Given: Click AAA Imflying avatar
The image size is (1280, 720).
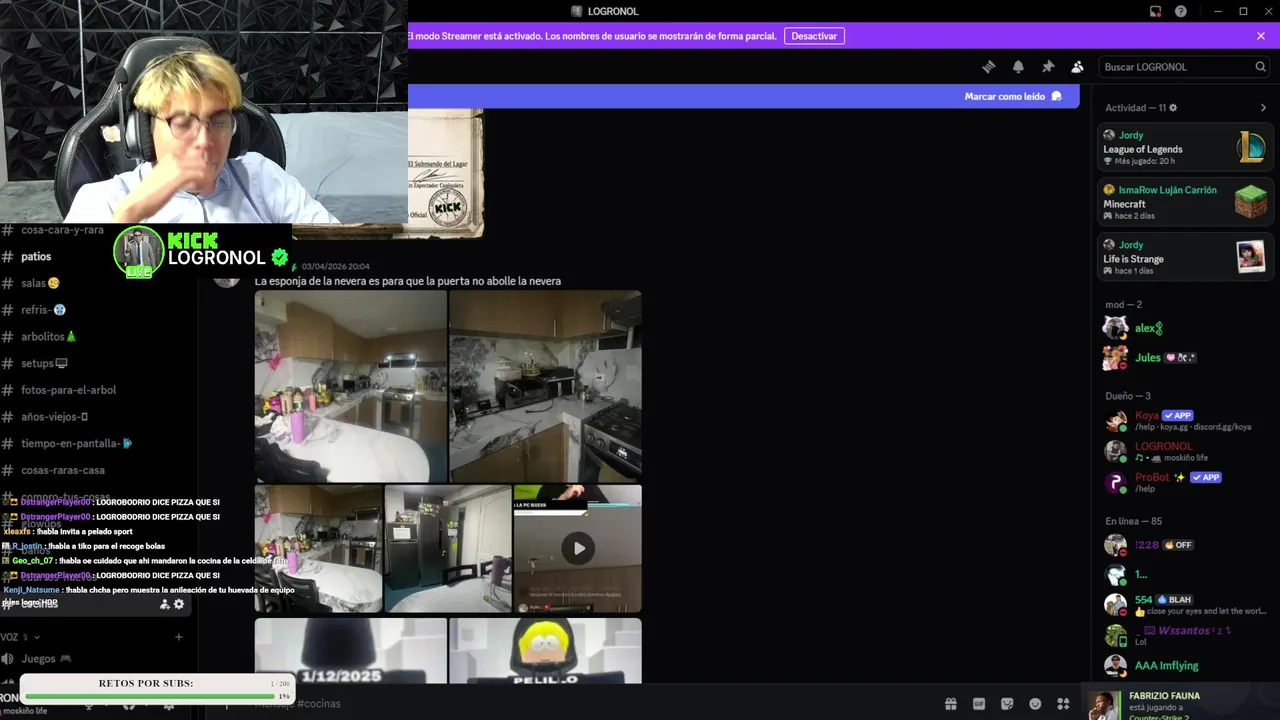Looking at the screenshot, I should pos(1115,665).
